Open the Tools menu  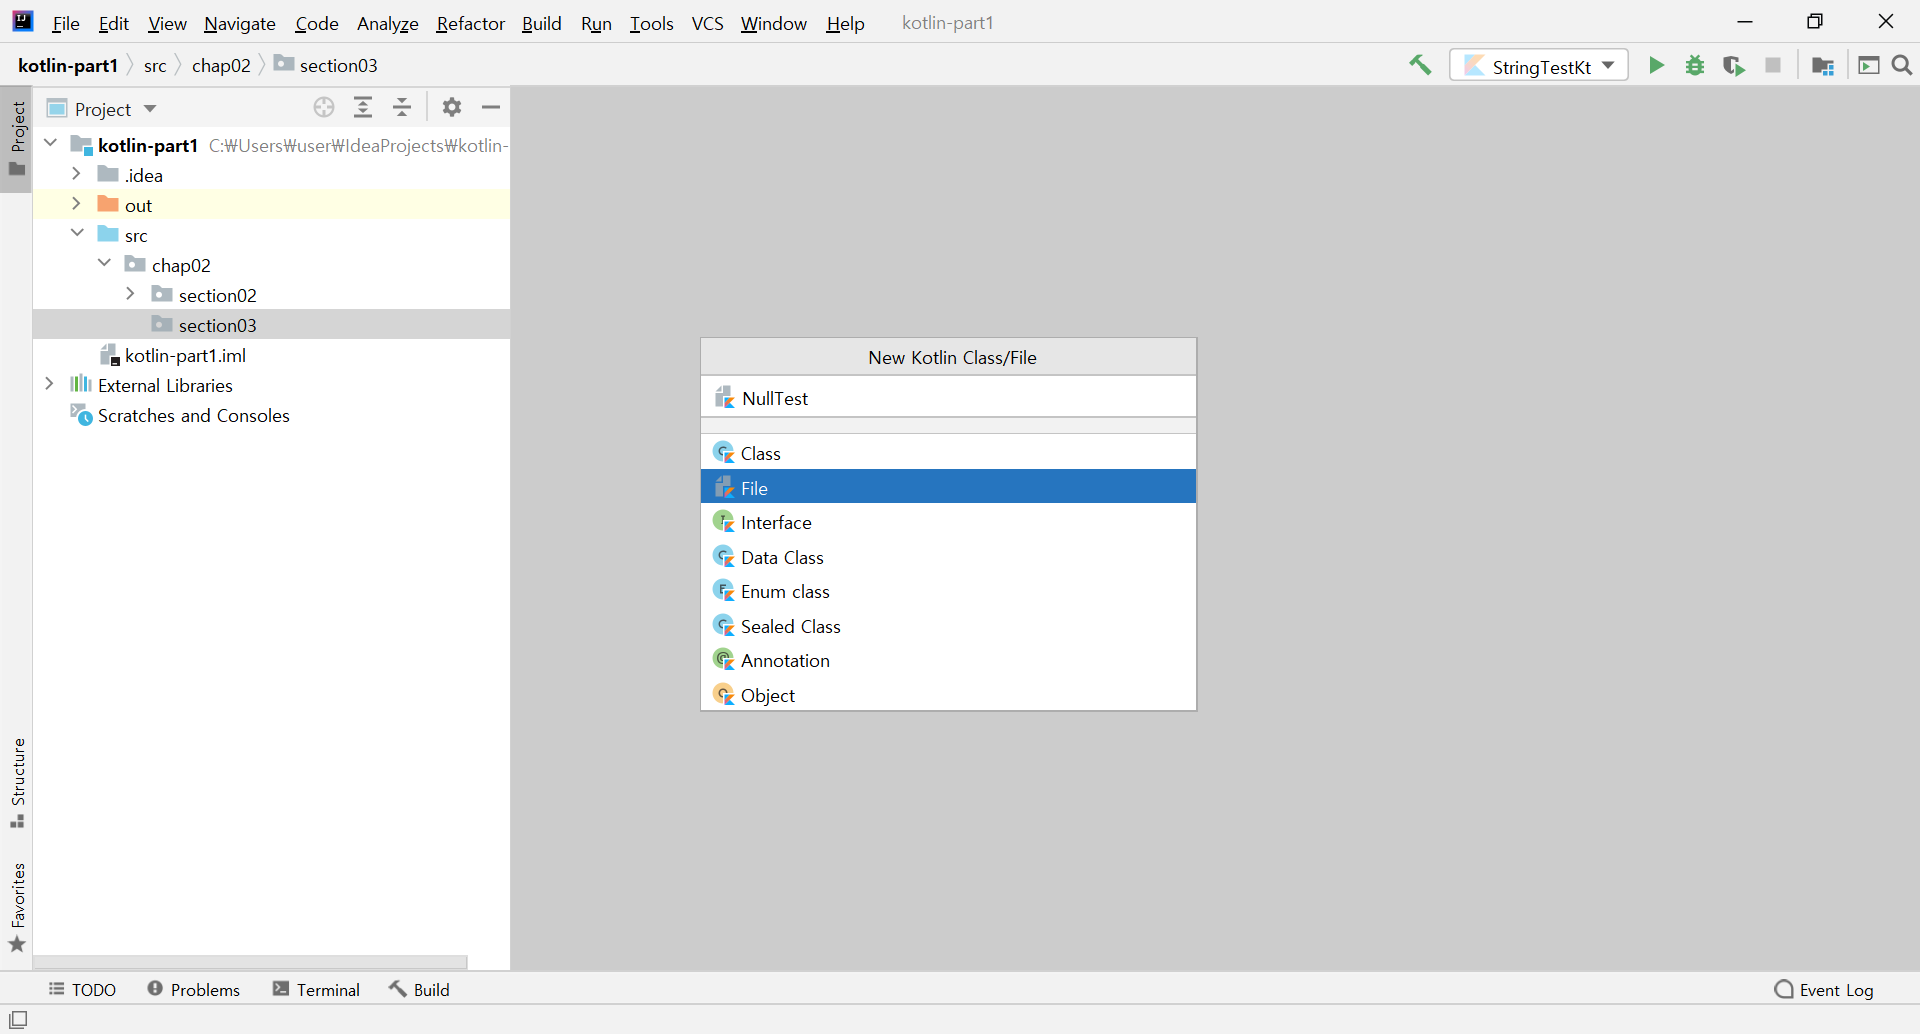pos(652,23)
